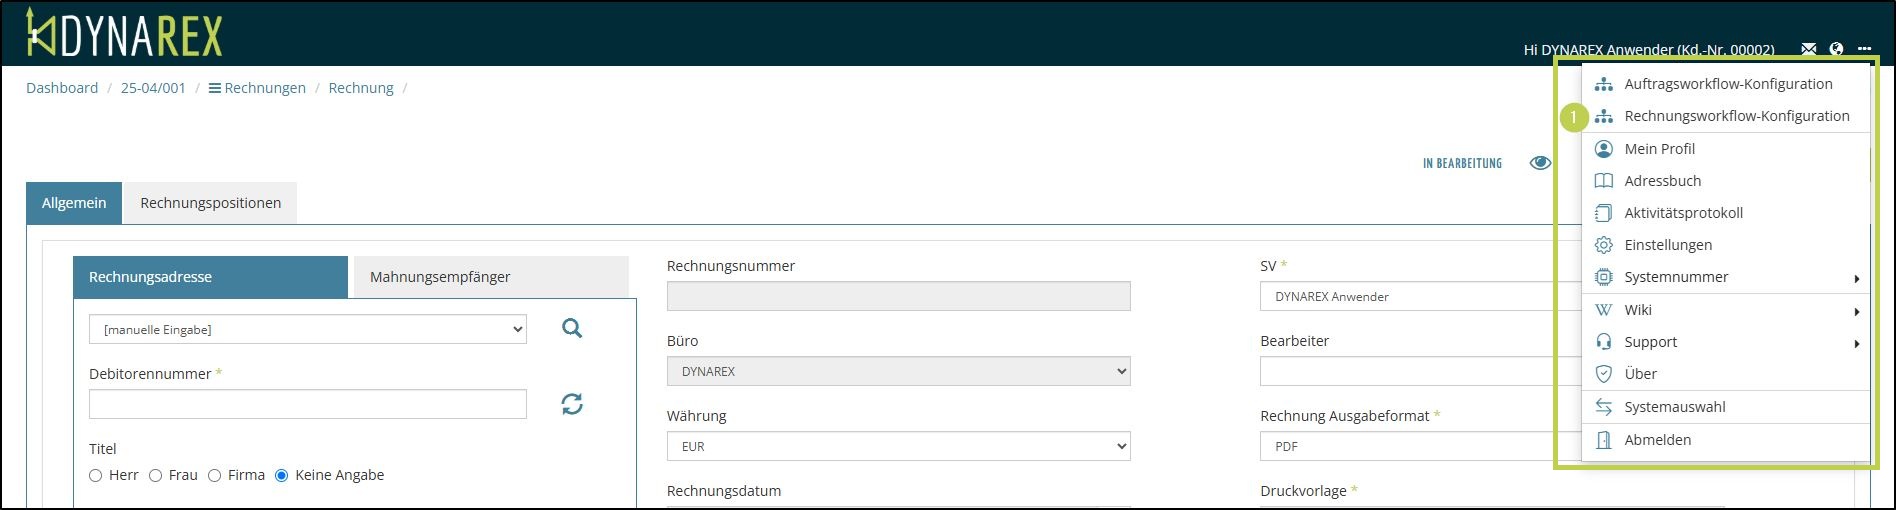Click into the Debitorennummer input field
Viewport: 1896px width, 510px height.
coord(307,404)
